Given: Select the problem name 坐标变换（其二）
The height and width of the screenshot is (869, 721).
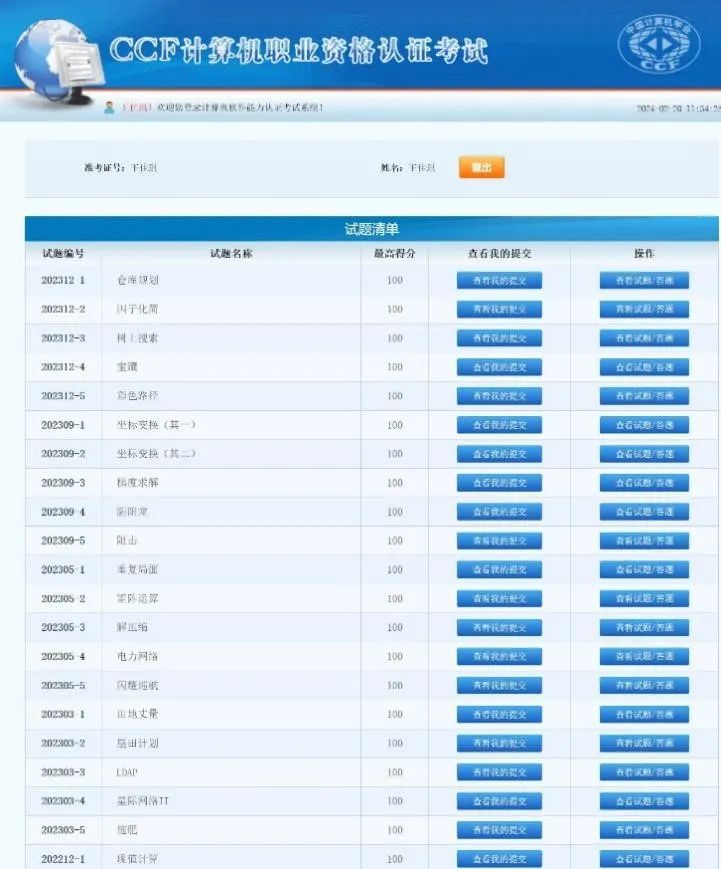Looking at the screenshot, I should coord(156,454).
